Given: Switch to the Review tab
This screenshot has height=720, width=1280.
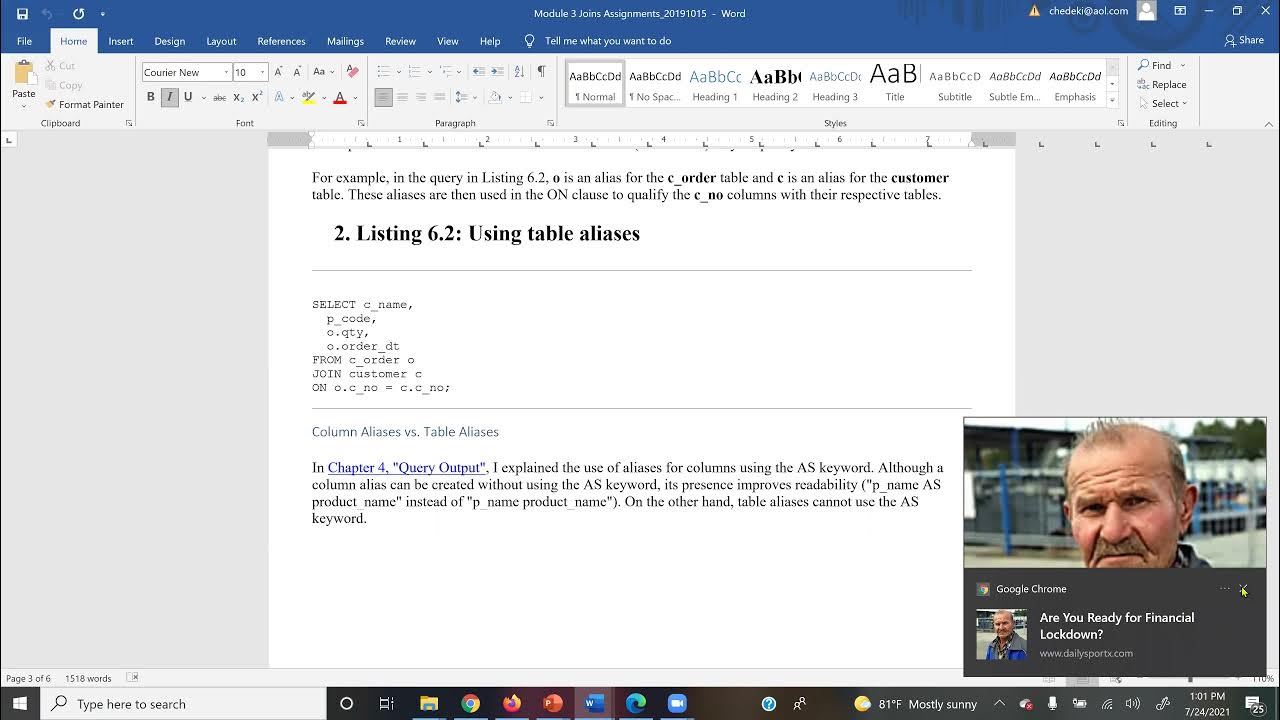Looking at the screenshot, I should [400, 41].
